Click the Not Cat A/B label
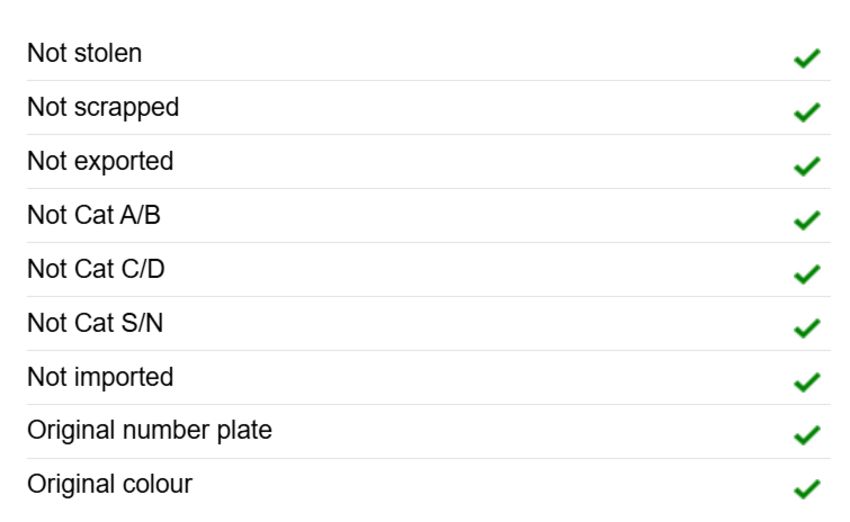850x522 pixels. pyautogui.click(x=94, y=215)
